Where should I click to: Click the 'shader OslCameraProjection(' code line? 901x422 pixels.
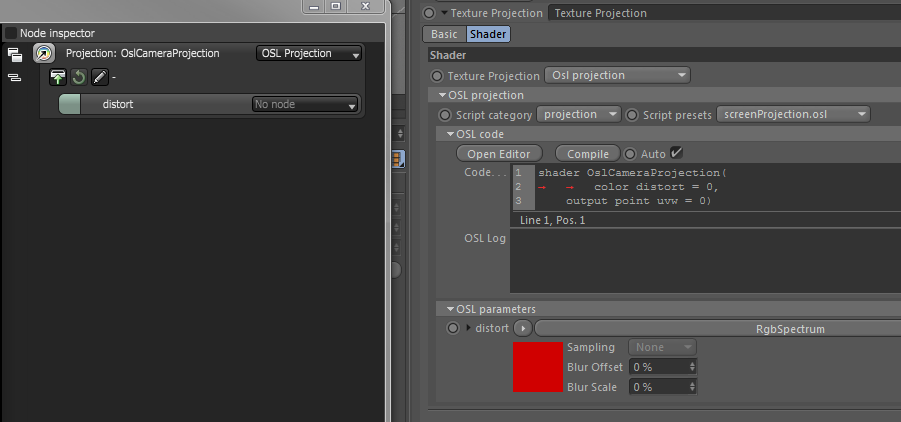click(x=633, y=172)
